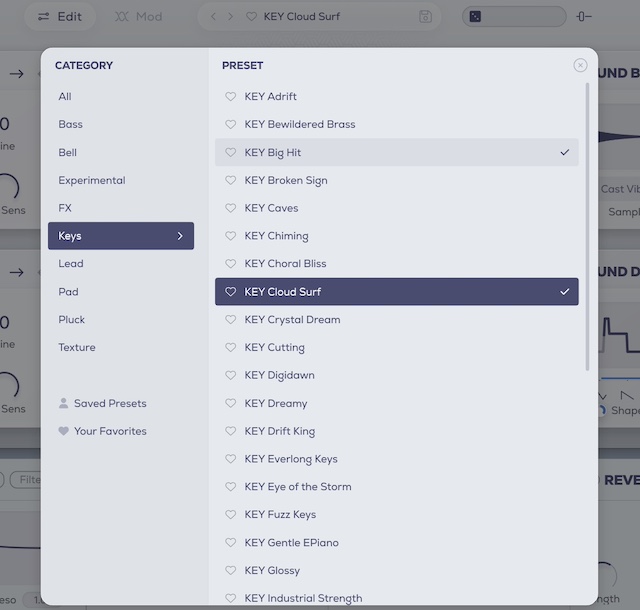640x610 pixels.
Task: Toggle favorite heart on KEY Big Hit
Action: pyautogui.click(x=230, y=153)
